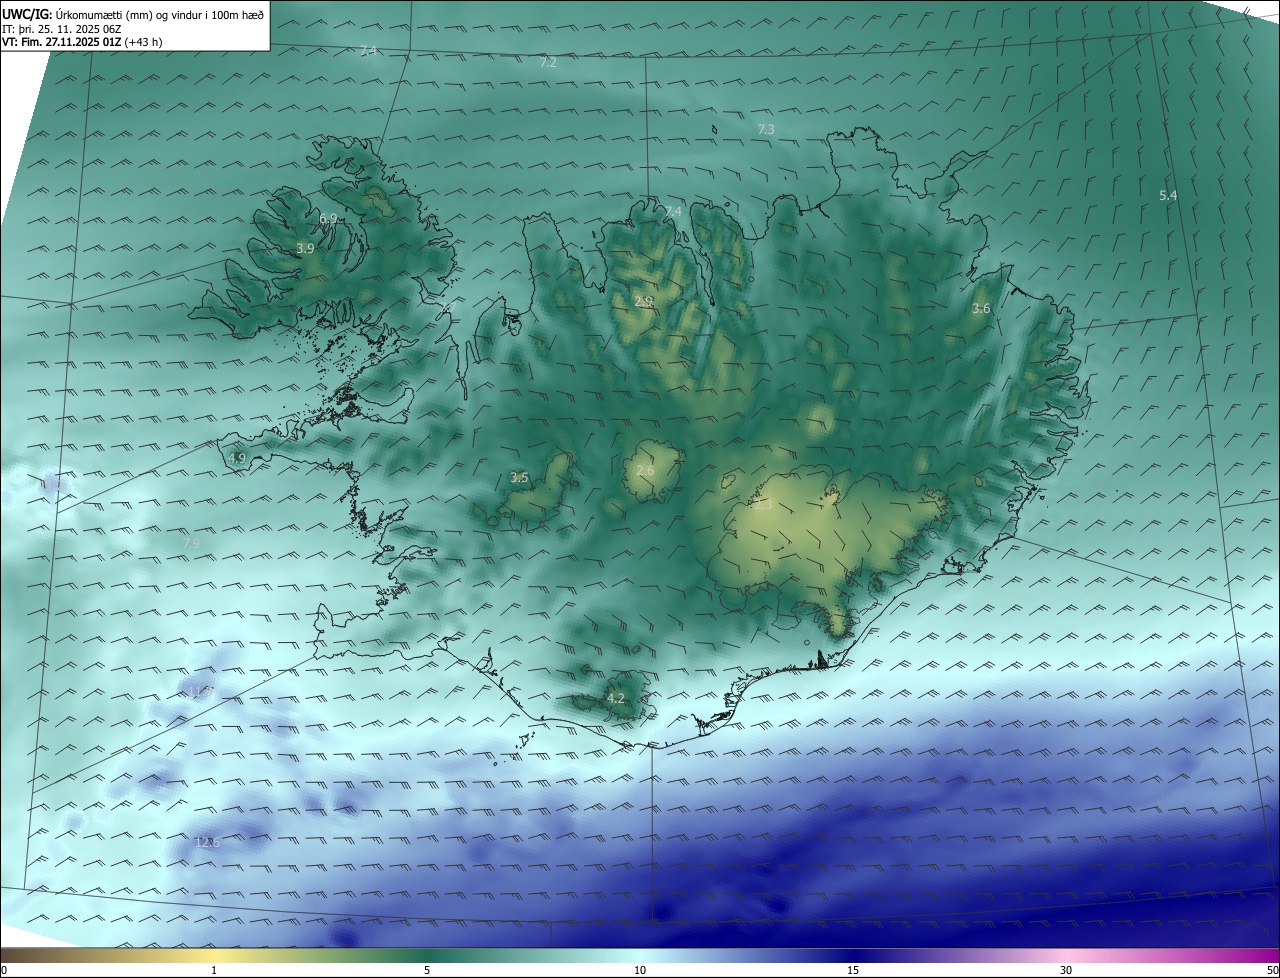
Task: Click the 0 tick on the color scale
Action: [x=4, y=970]
